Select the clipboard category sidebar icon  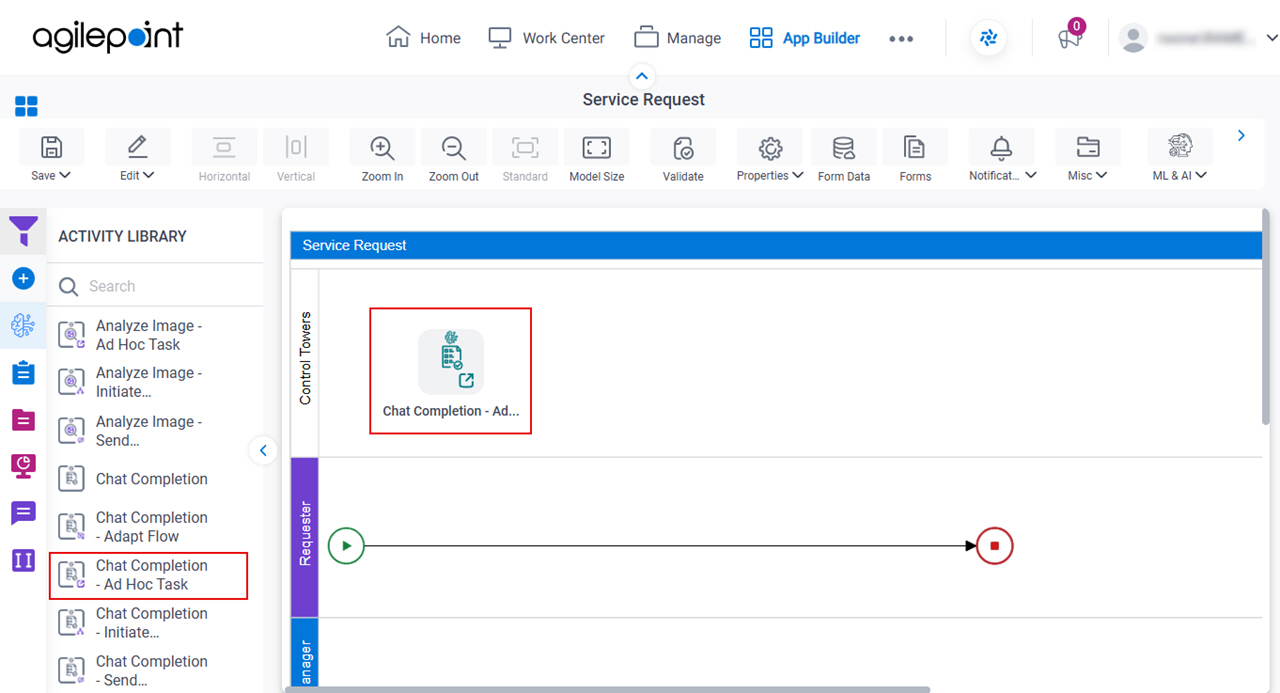(x=23, y=373)
